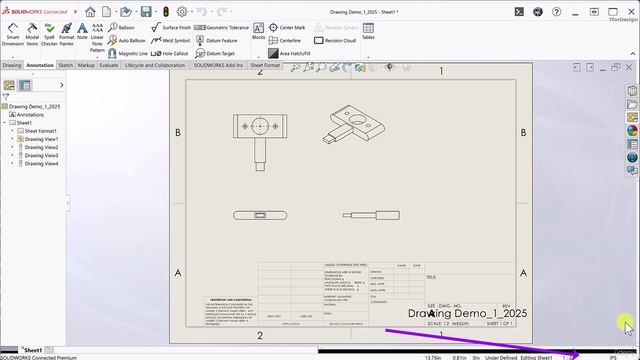Open the Lifecycle and Collaboration tab
This screenshot has height=360, width=640.
155,65
